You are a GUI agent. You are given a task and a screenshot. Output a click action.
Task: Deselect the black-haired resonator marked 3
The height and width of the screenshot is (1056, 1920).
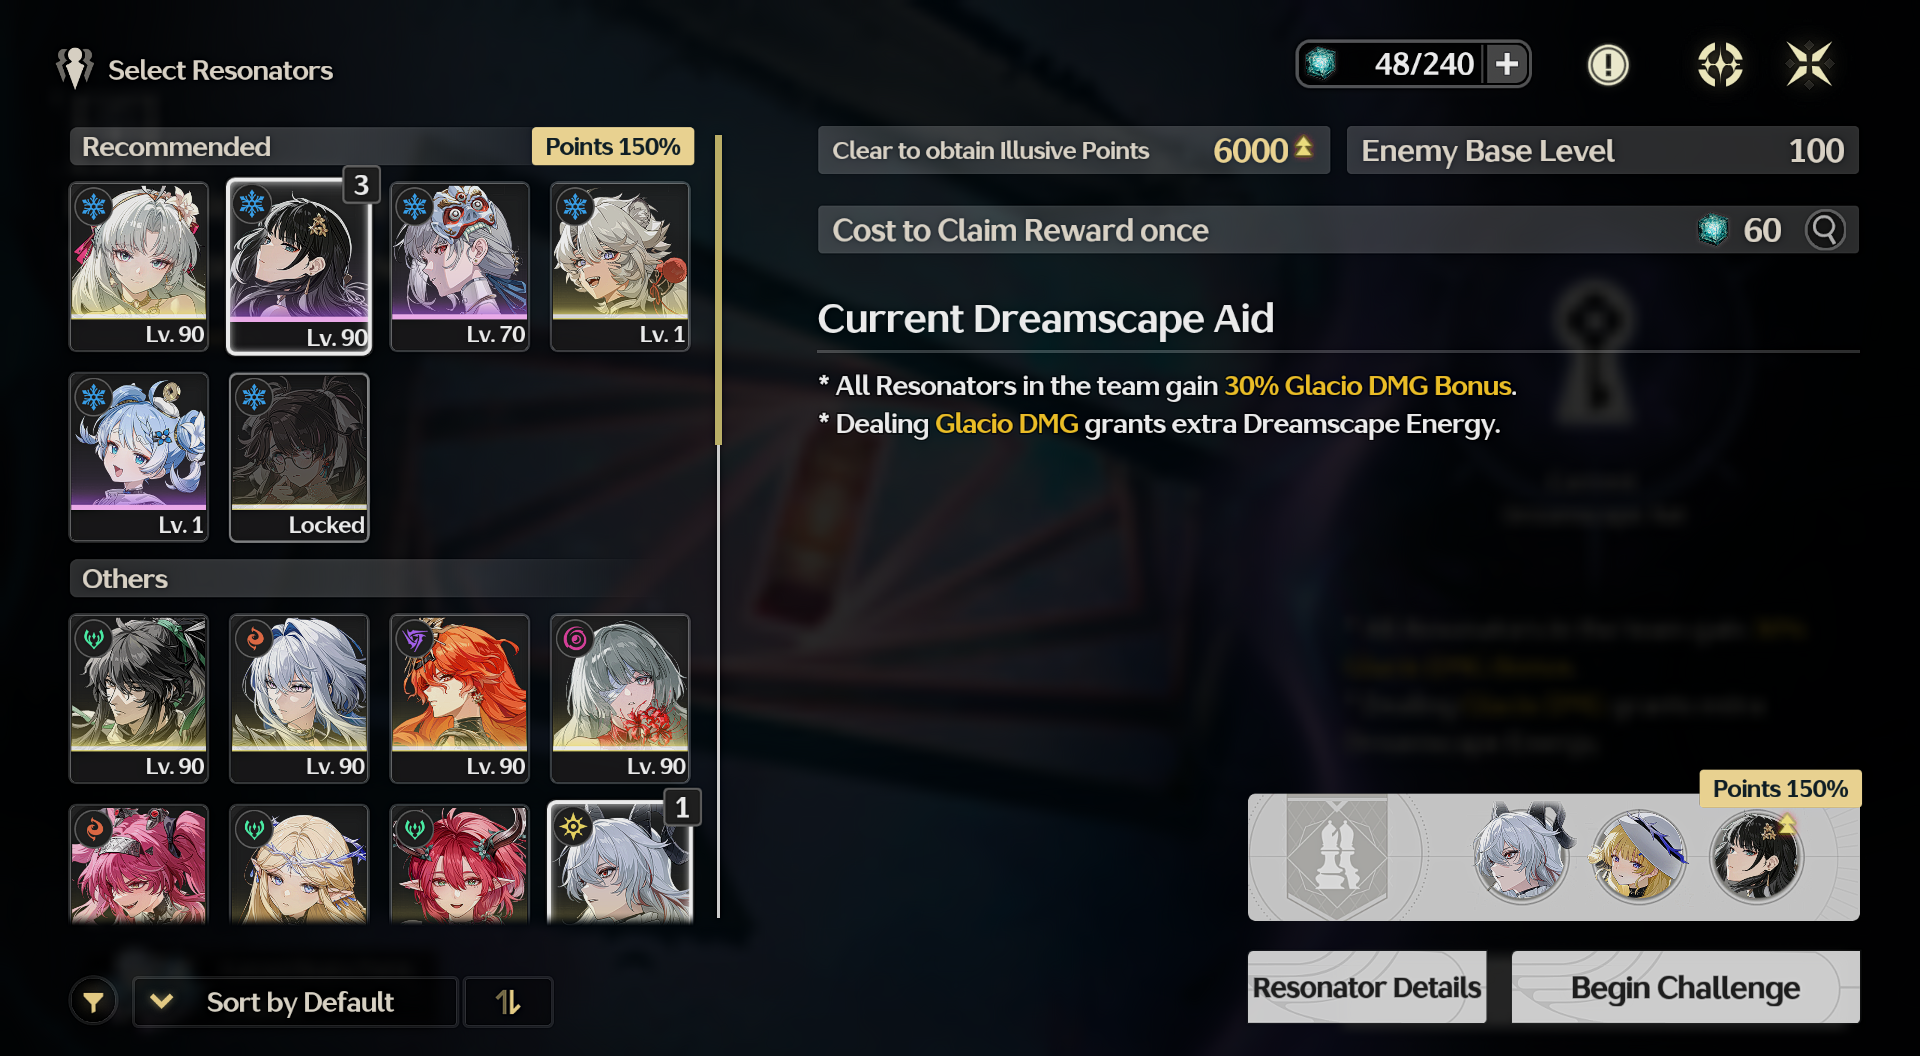pyautogui.click(x=299, y=266)
